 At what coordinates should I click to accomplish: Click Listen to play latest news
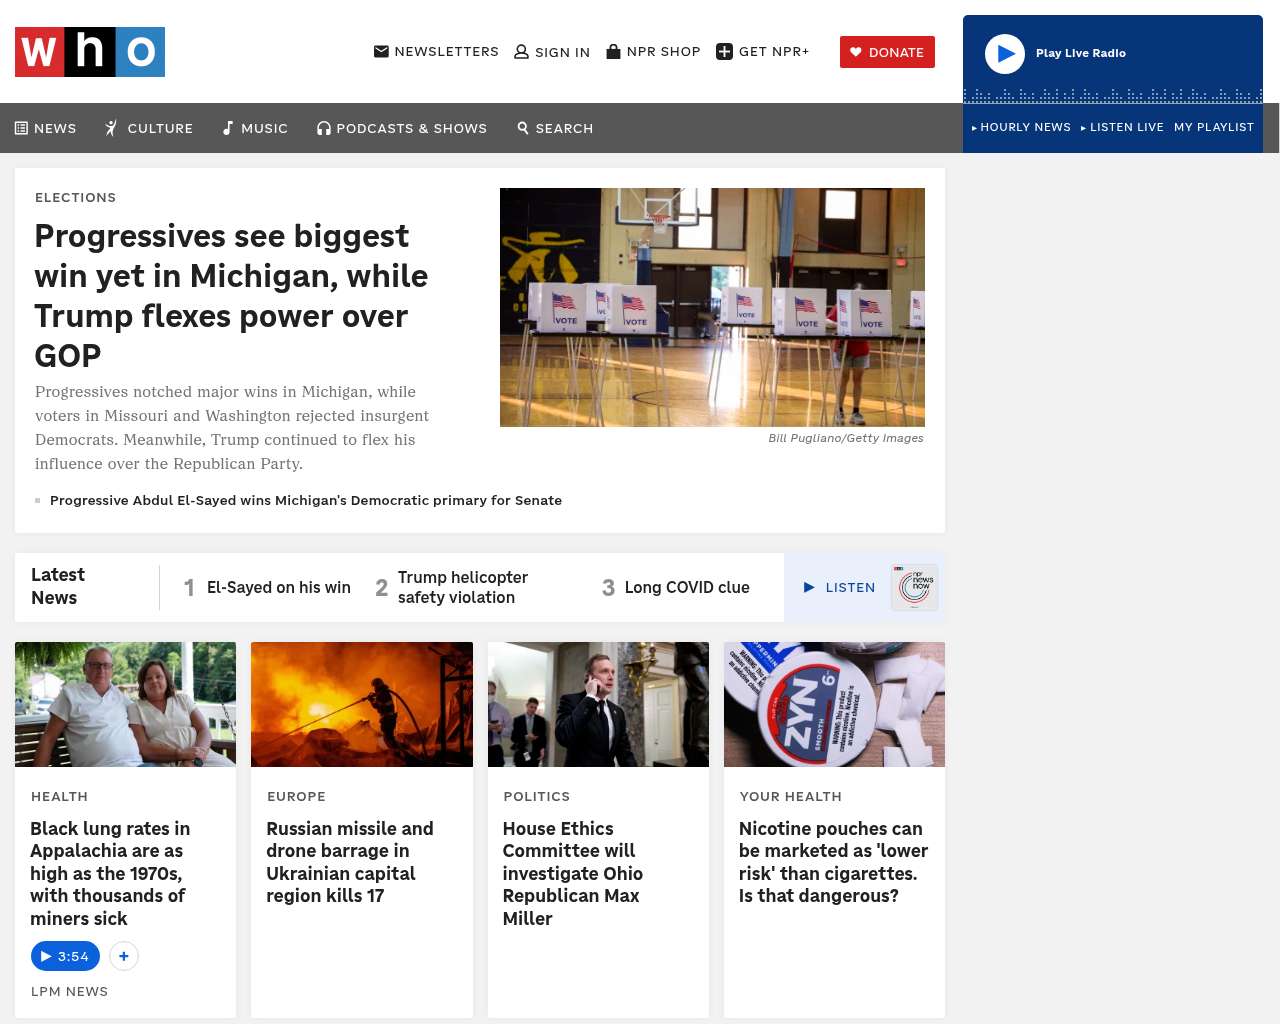[840, 587]
